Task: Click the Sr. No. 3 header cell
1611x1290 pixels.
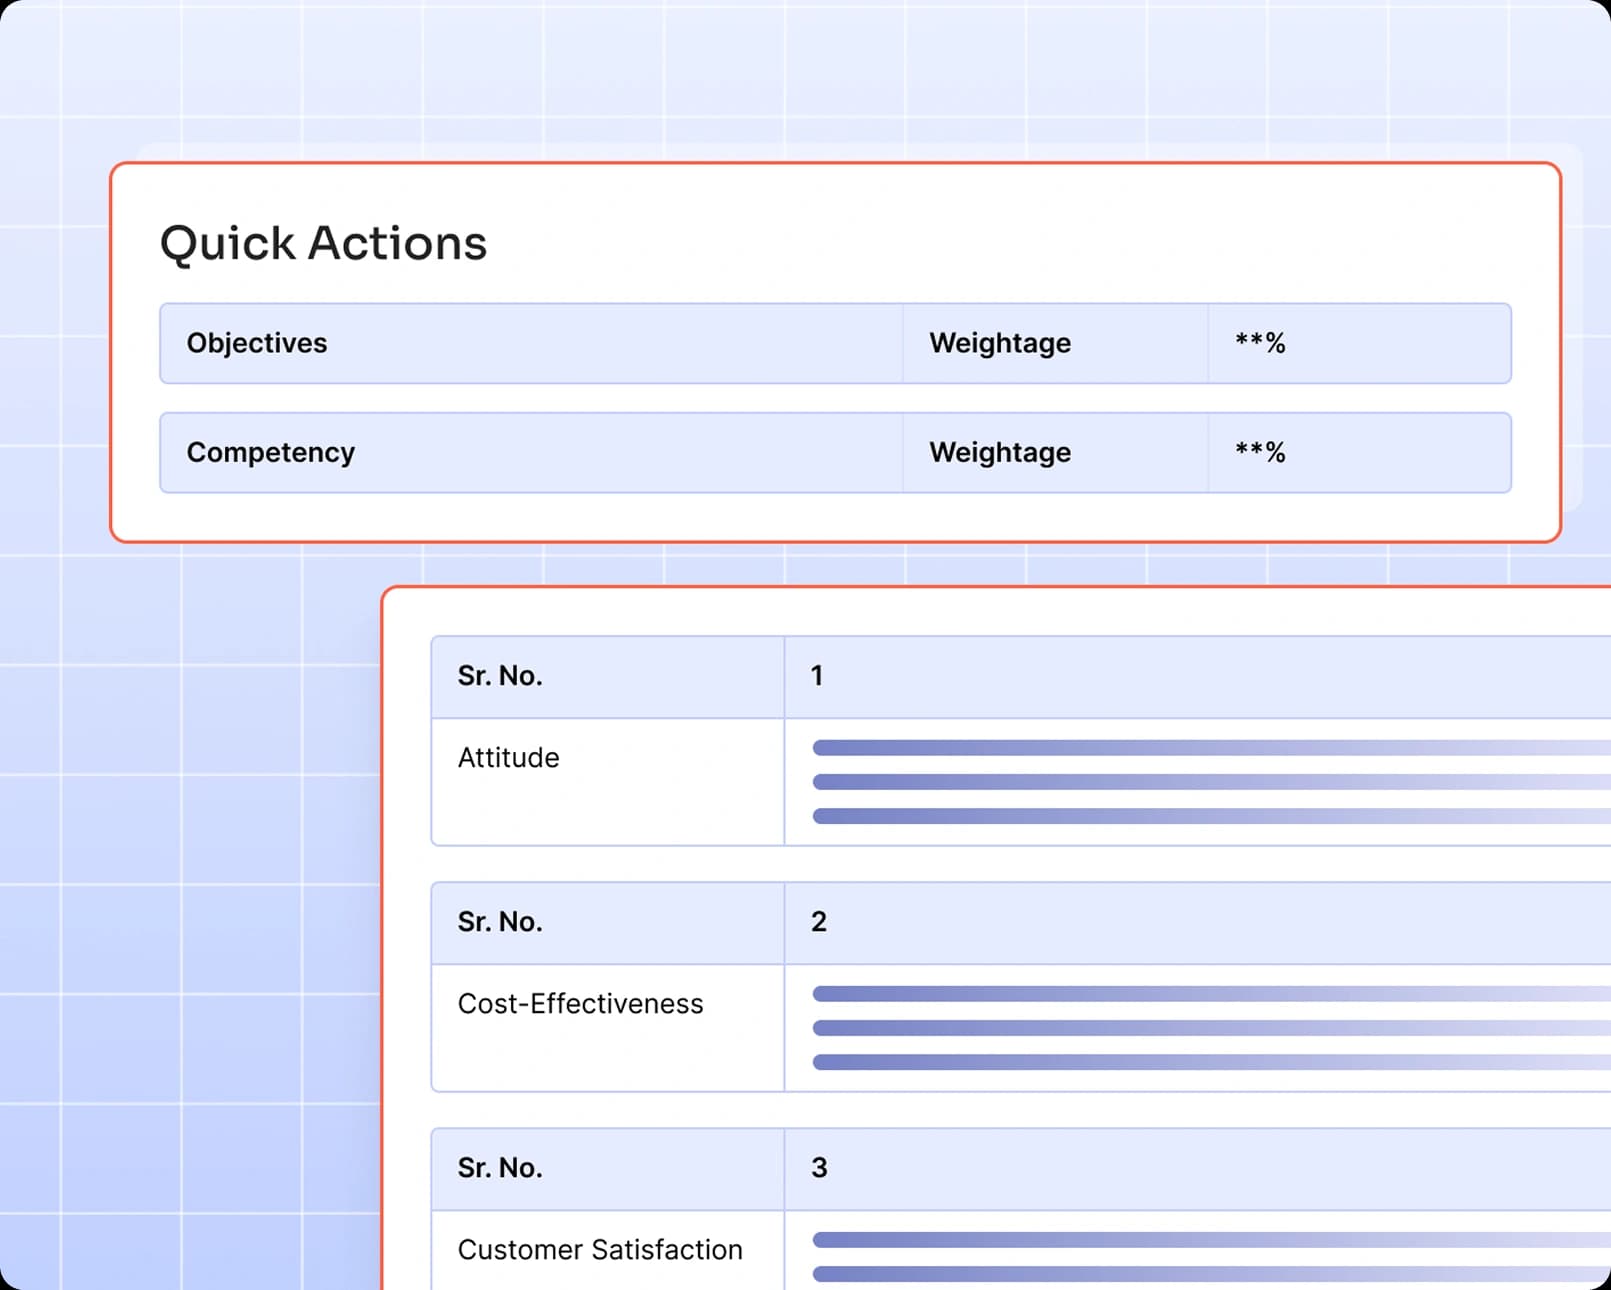Action: click(x=500, y=1167)
